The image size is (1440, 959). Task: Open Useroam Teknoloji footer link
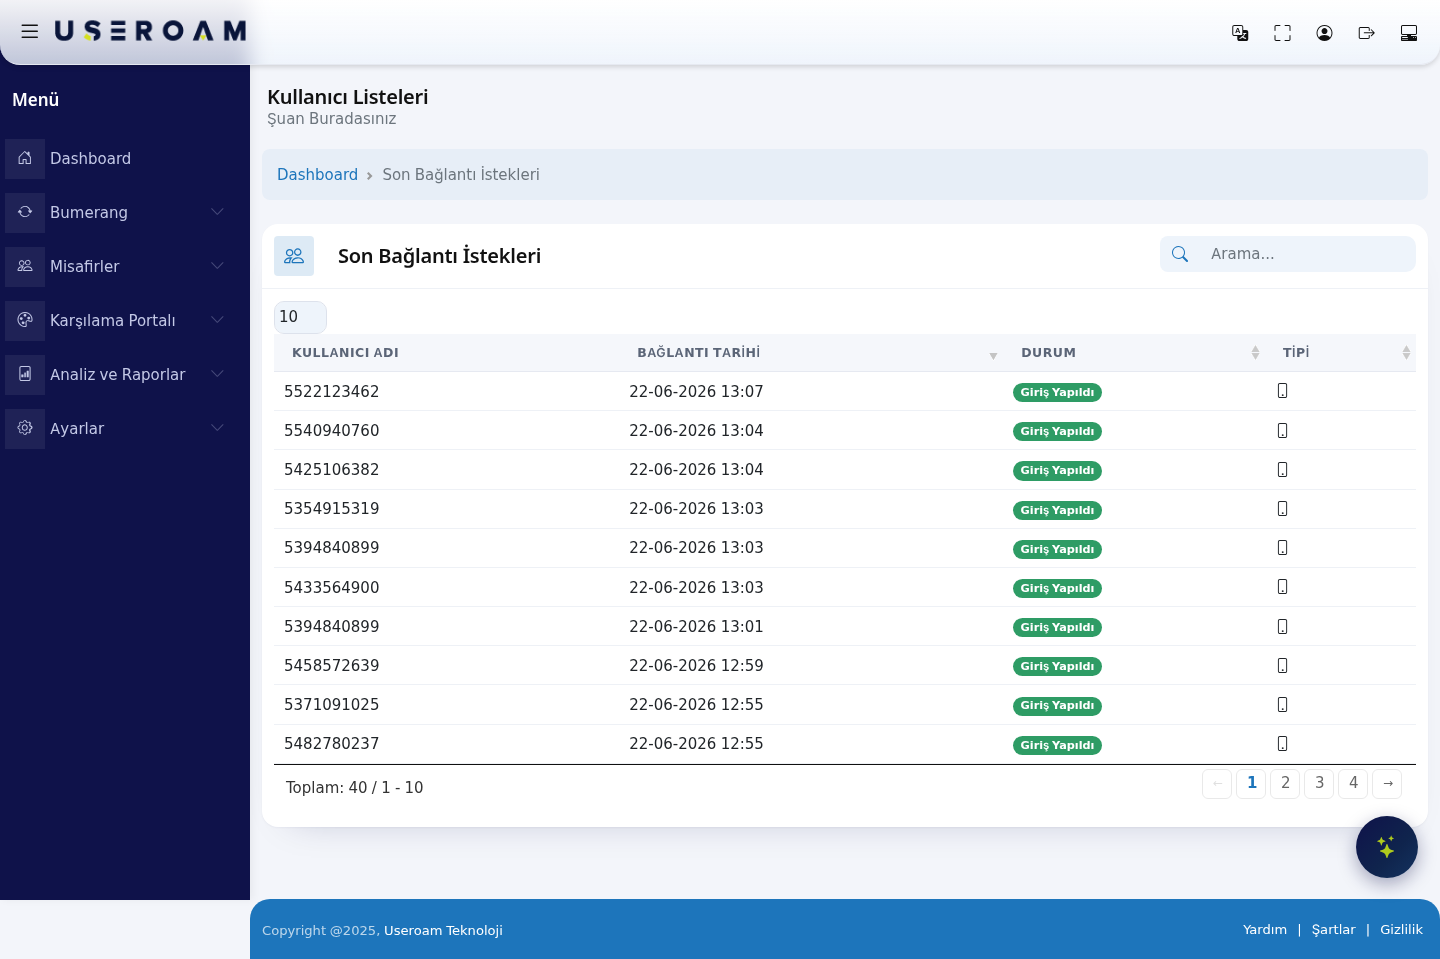(x=443, y=931)
